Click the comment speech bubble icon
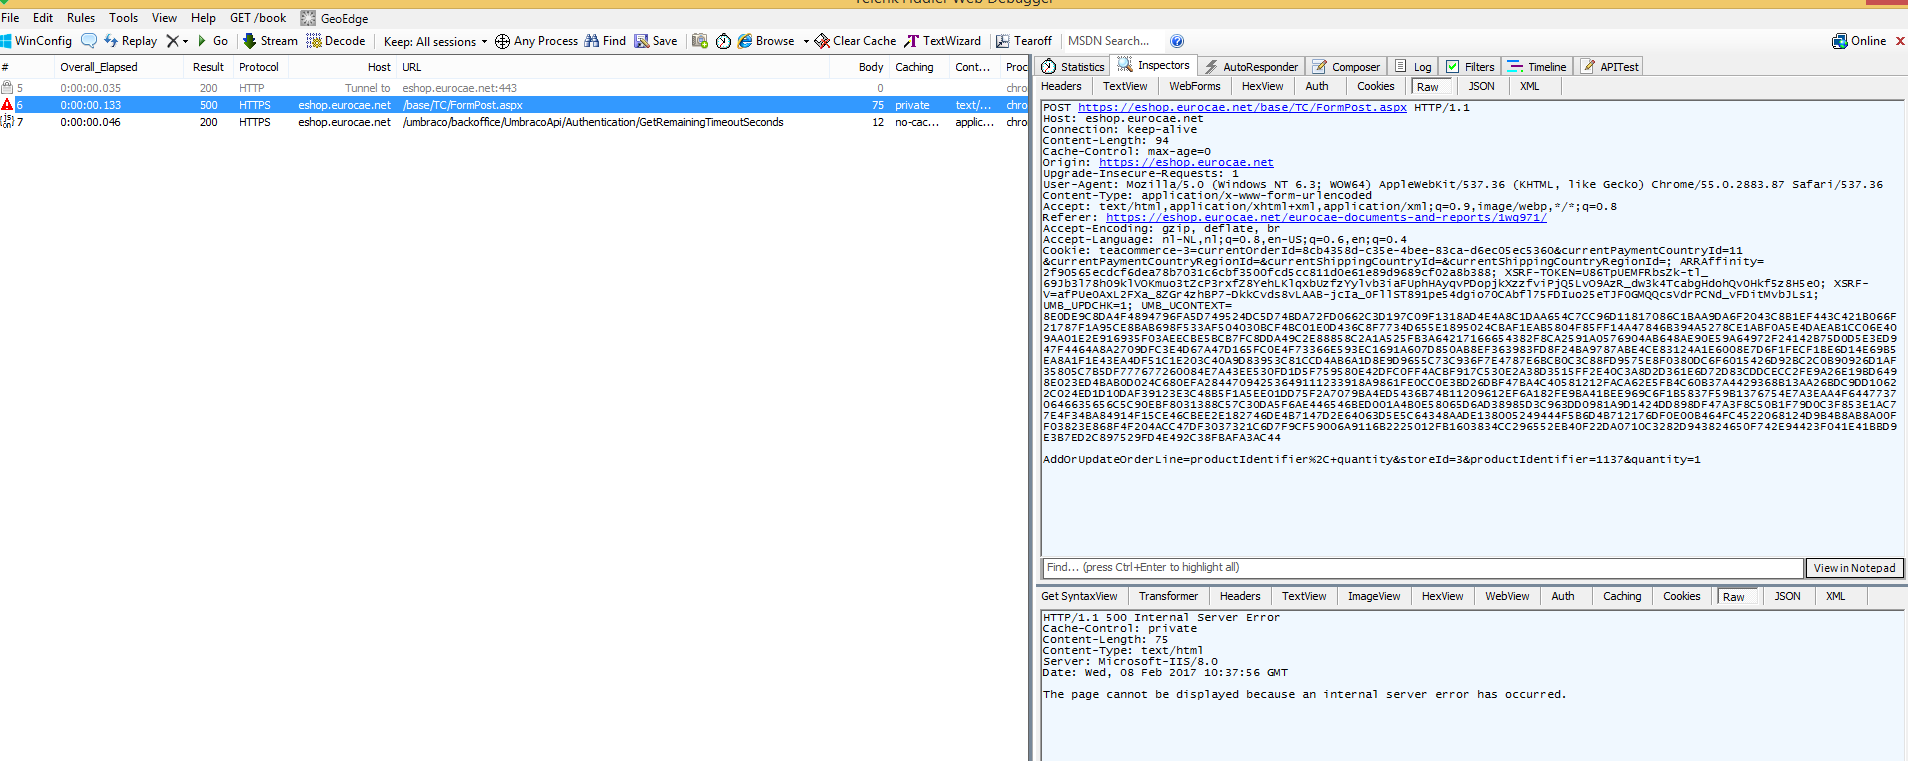The image size is (1908, 761). point(89,41)
